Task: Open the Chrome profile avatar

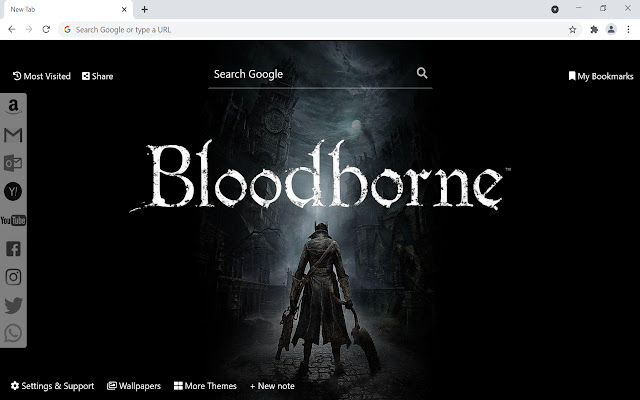Action: [611, 29]
